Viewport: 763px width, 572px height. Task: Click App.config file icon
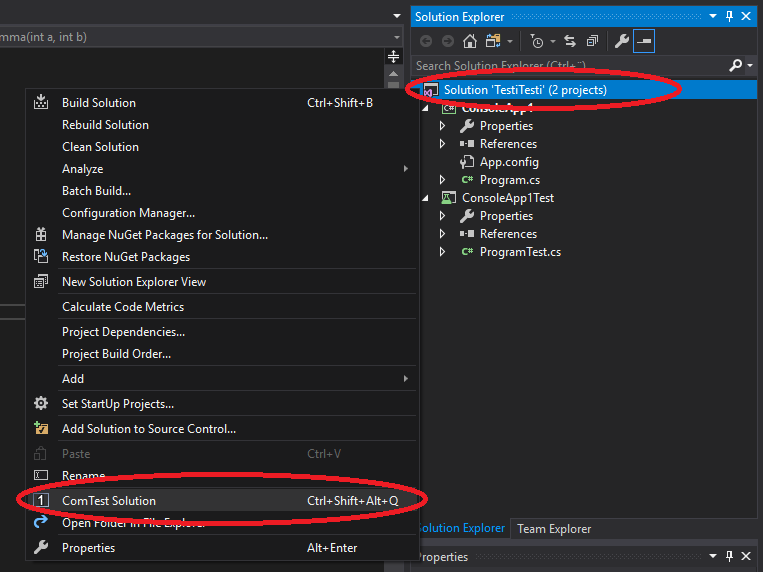pos(467,162)
